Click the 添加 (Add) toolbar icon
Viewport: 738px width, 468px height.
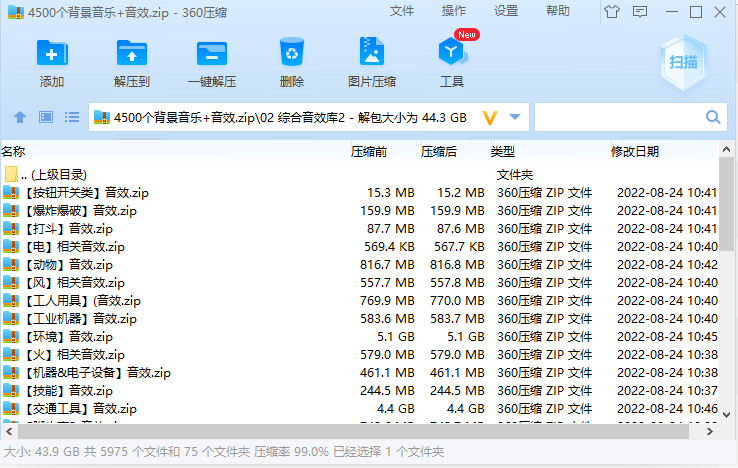pyautogui.click(x=52, y=53)
